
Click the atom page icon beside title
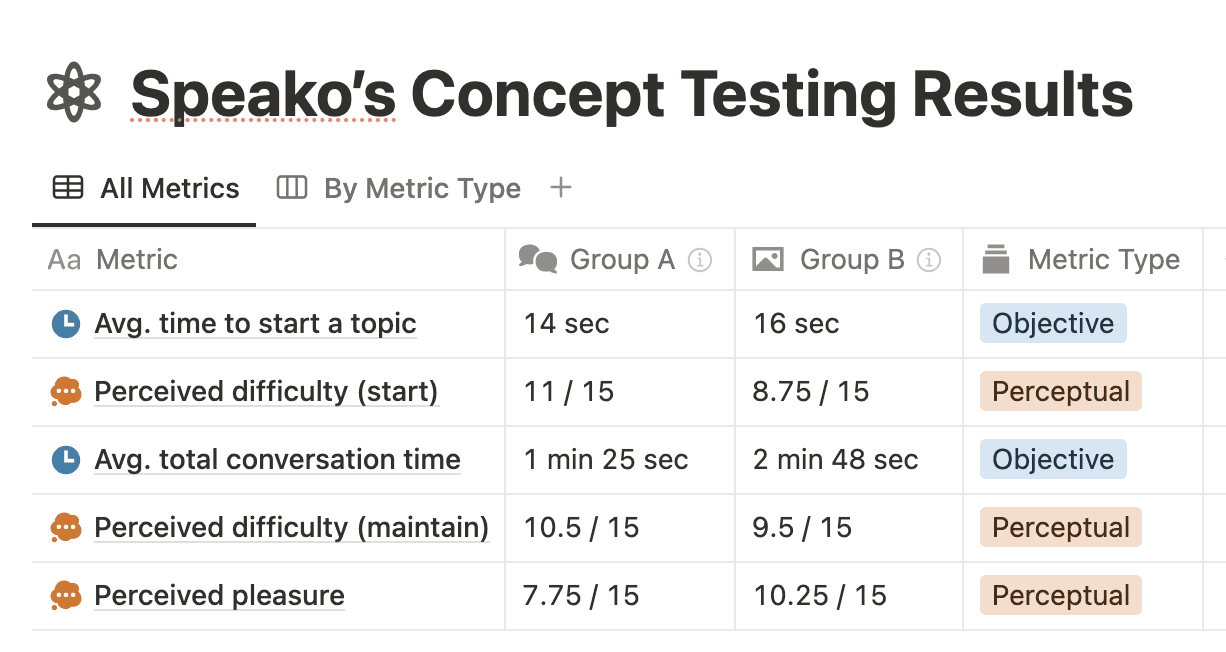coord(75,93)
